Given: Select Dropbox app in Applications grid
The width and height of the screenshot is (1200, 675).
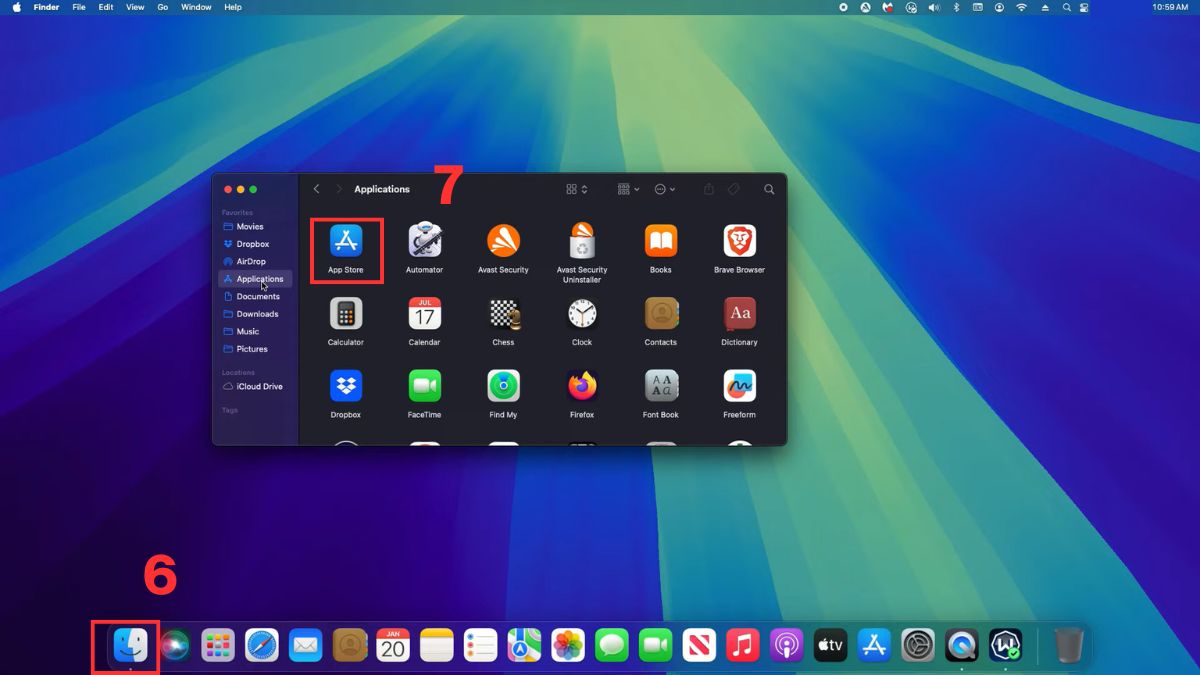Looking at the screenshot, I should coord(346,386).
